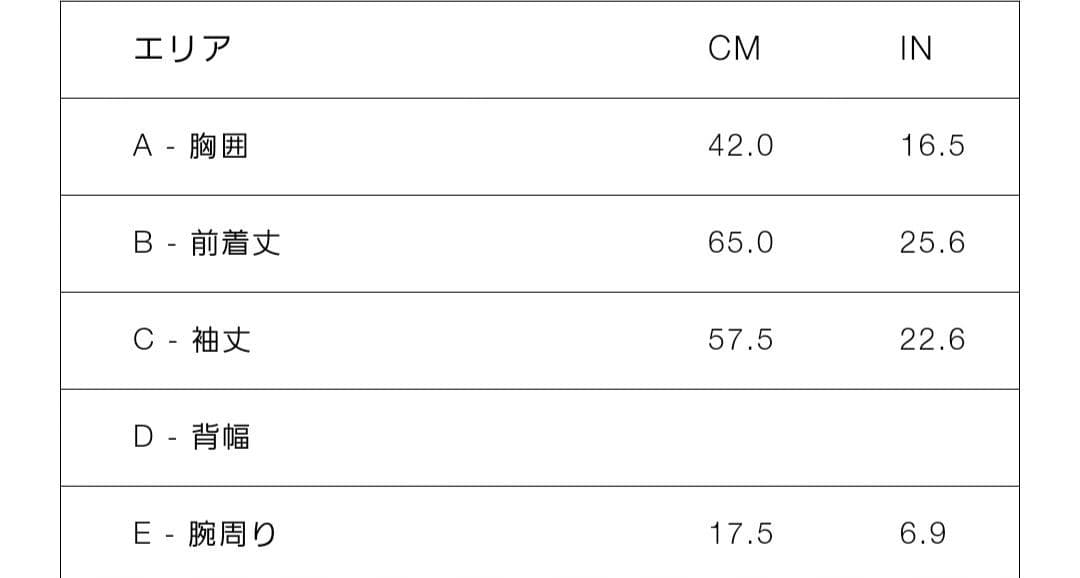Click the 65.0 front length value
This screenshot has height=578, width=1080.
coord(740,243)
